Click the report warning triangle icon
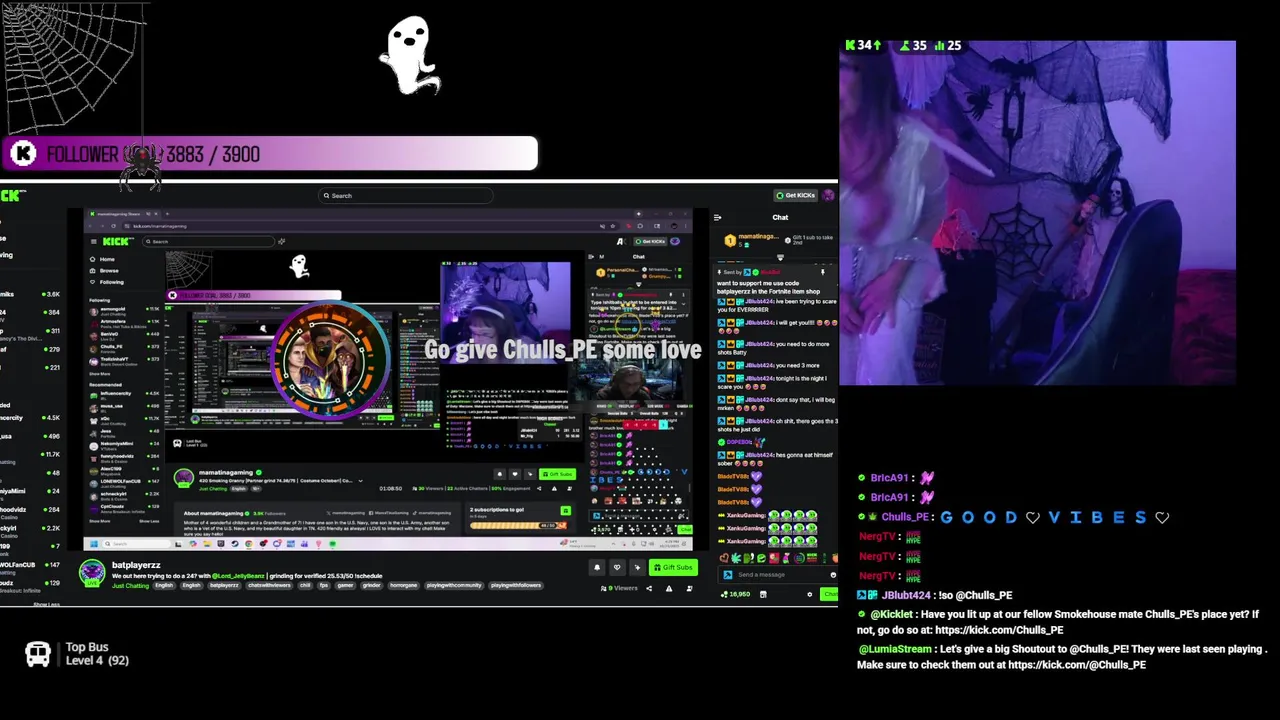Screen dimensions: 1280x720 [669, 588]
